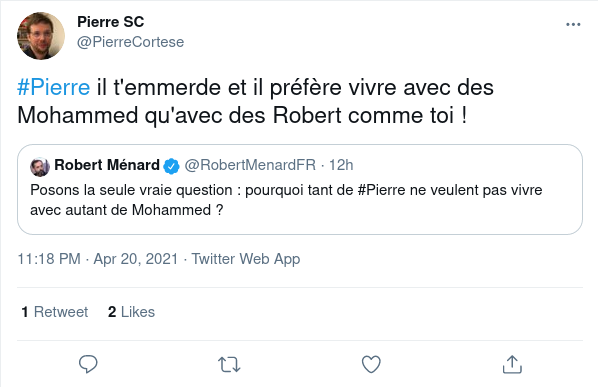
Task: Like the tweet with the heart icon
Action: (371, 364)
